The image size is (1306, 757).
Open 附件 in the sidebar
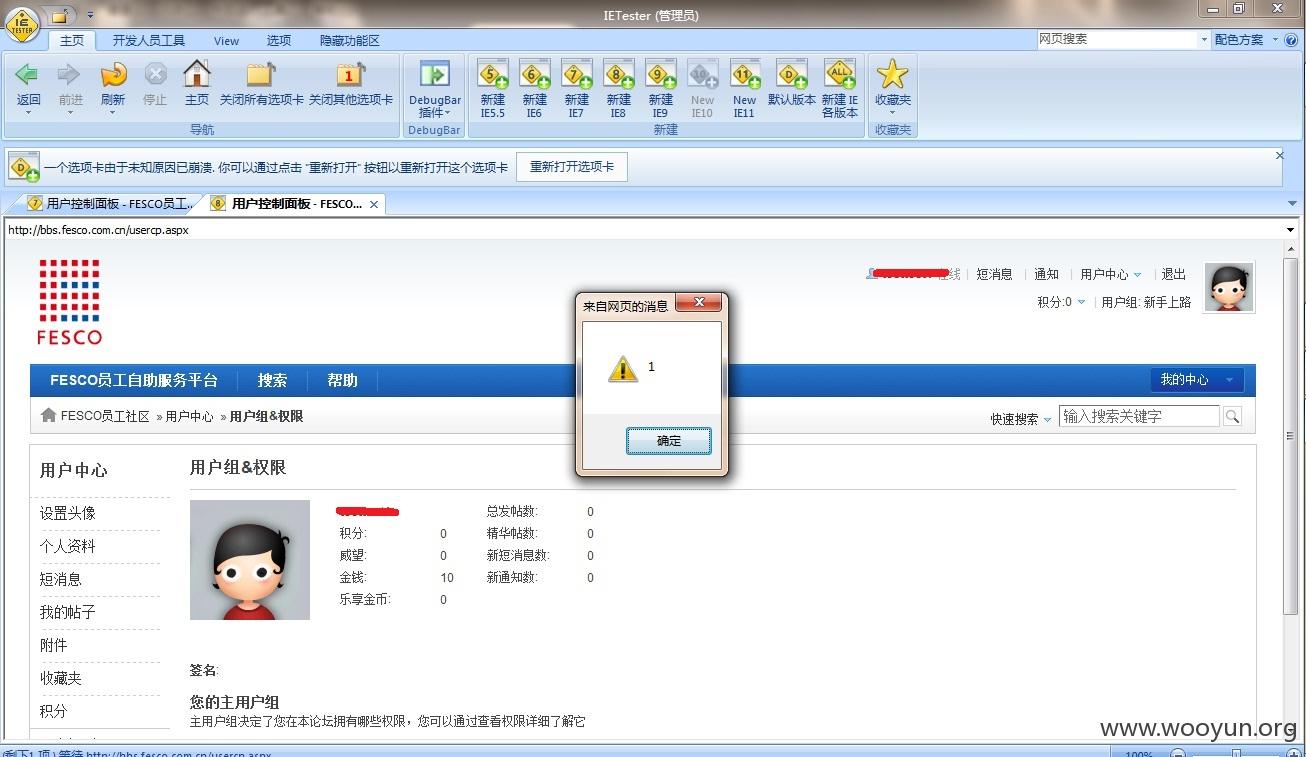pos(54,645)
